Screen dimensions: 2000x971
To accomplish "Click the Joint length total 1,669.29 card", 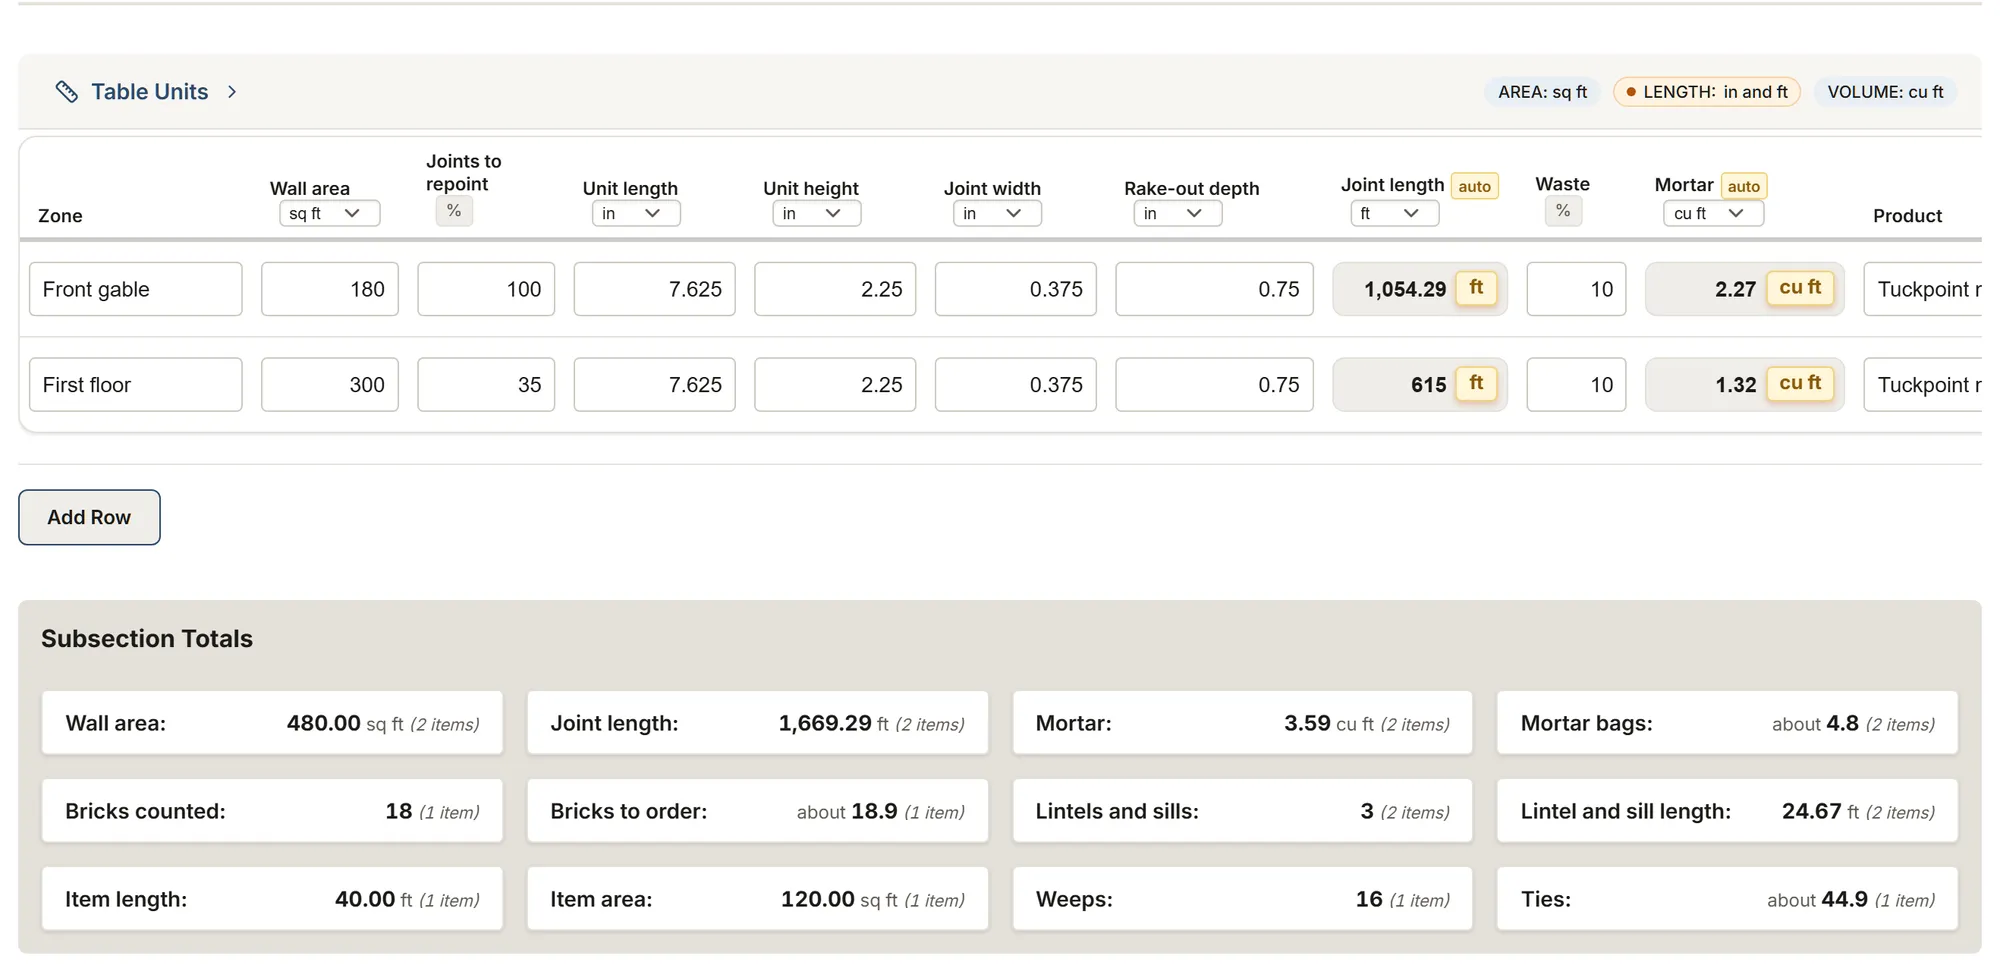I will click(x=757, y=723).
